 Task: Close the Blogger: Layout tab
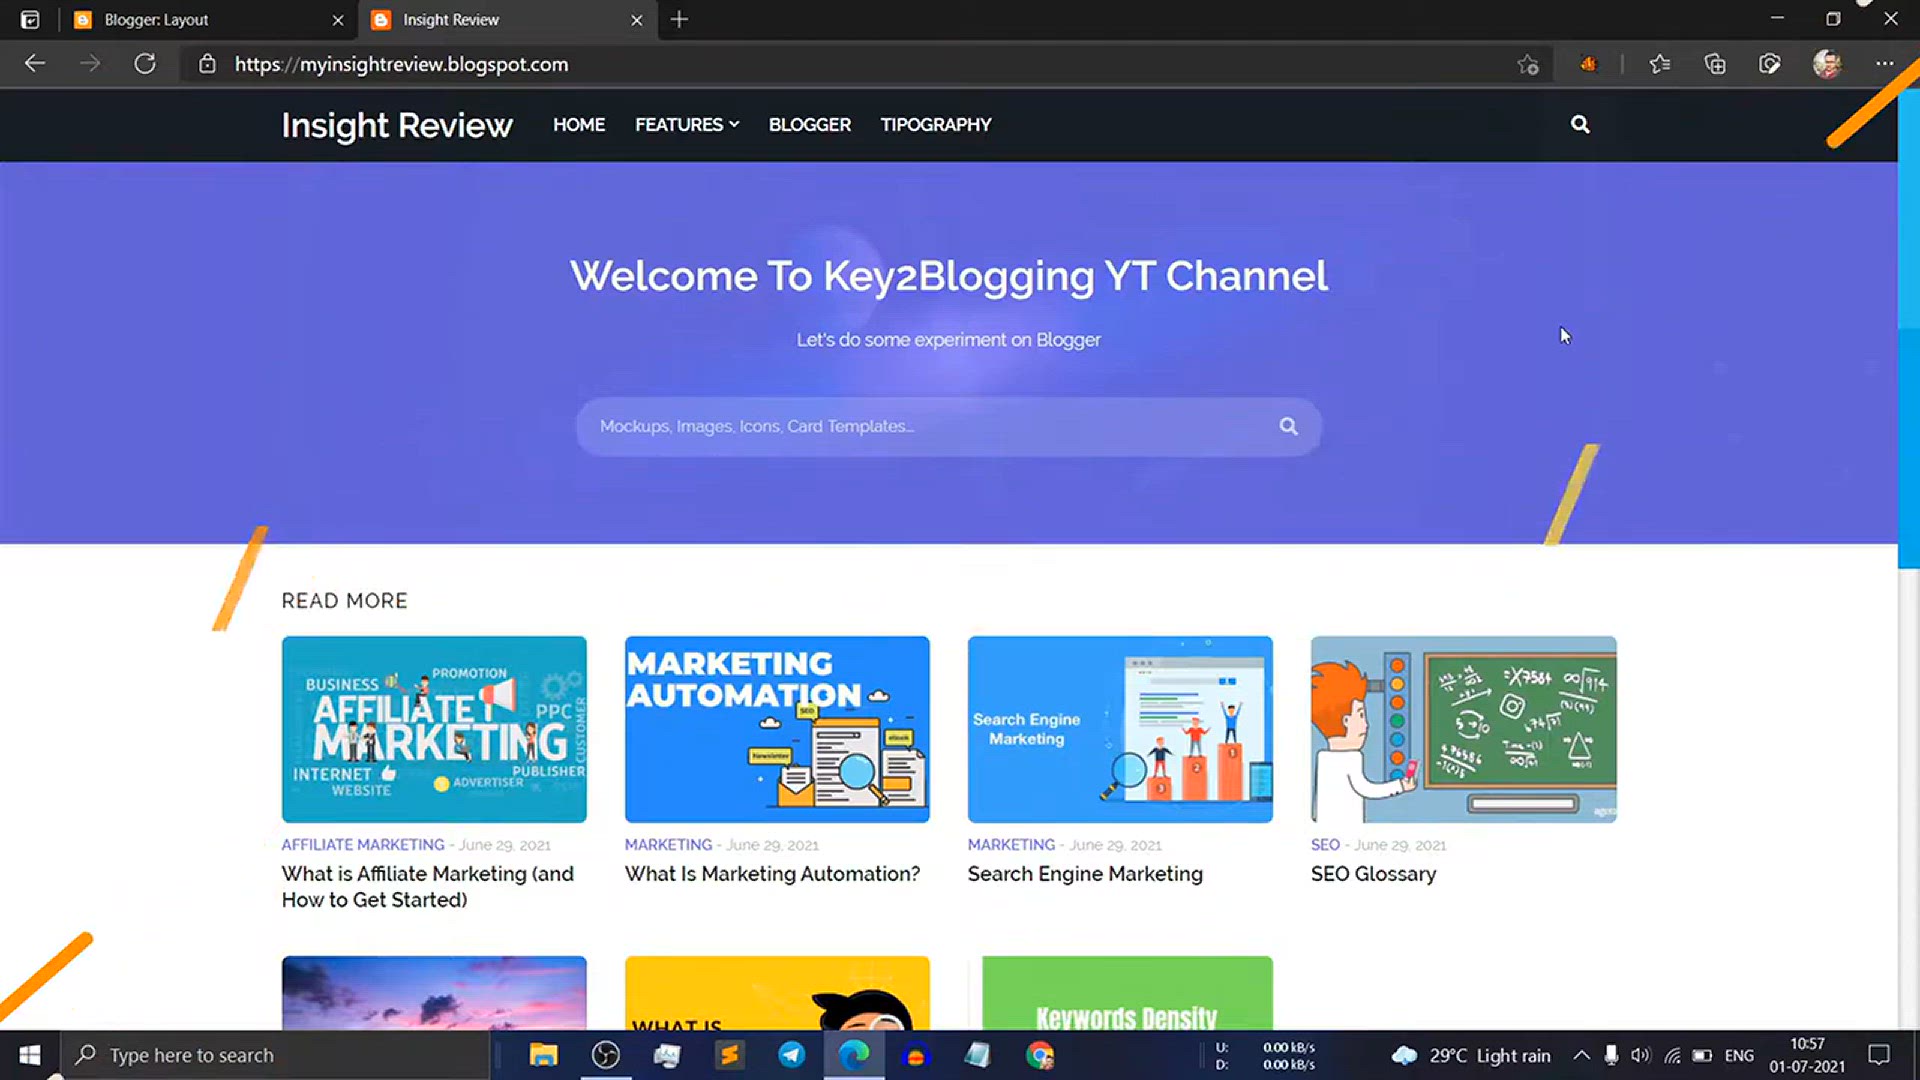337,19
